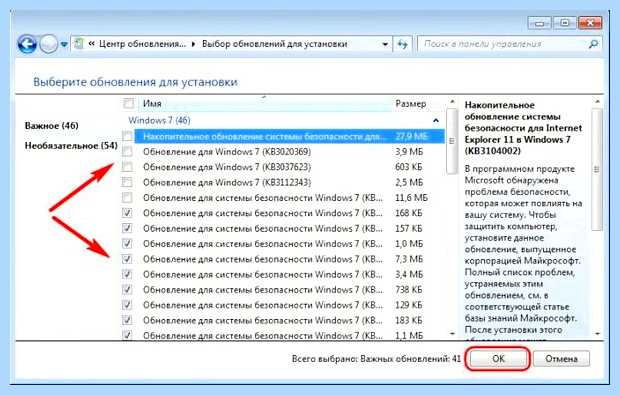Tick the checkbox of the 11,6 МБ update
This screenshot has width=620, height=395.
point(127,197)
